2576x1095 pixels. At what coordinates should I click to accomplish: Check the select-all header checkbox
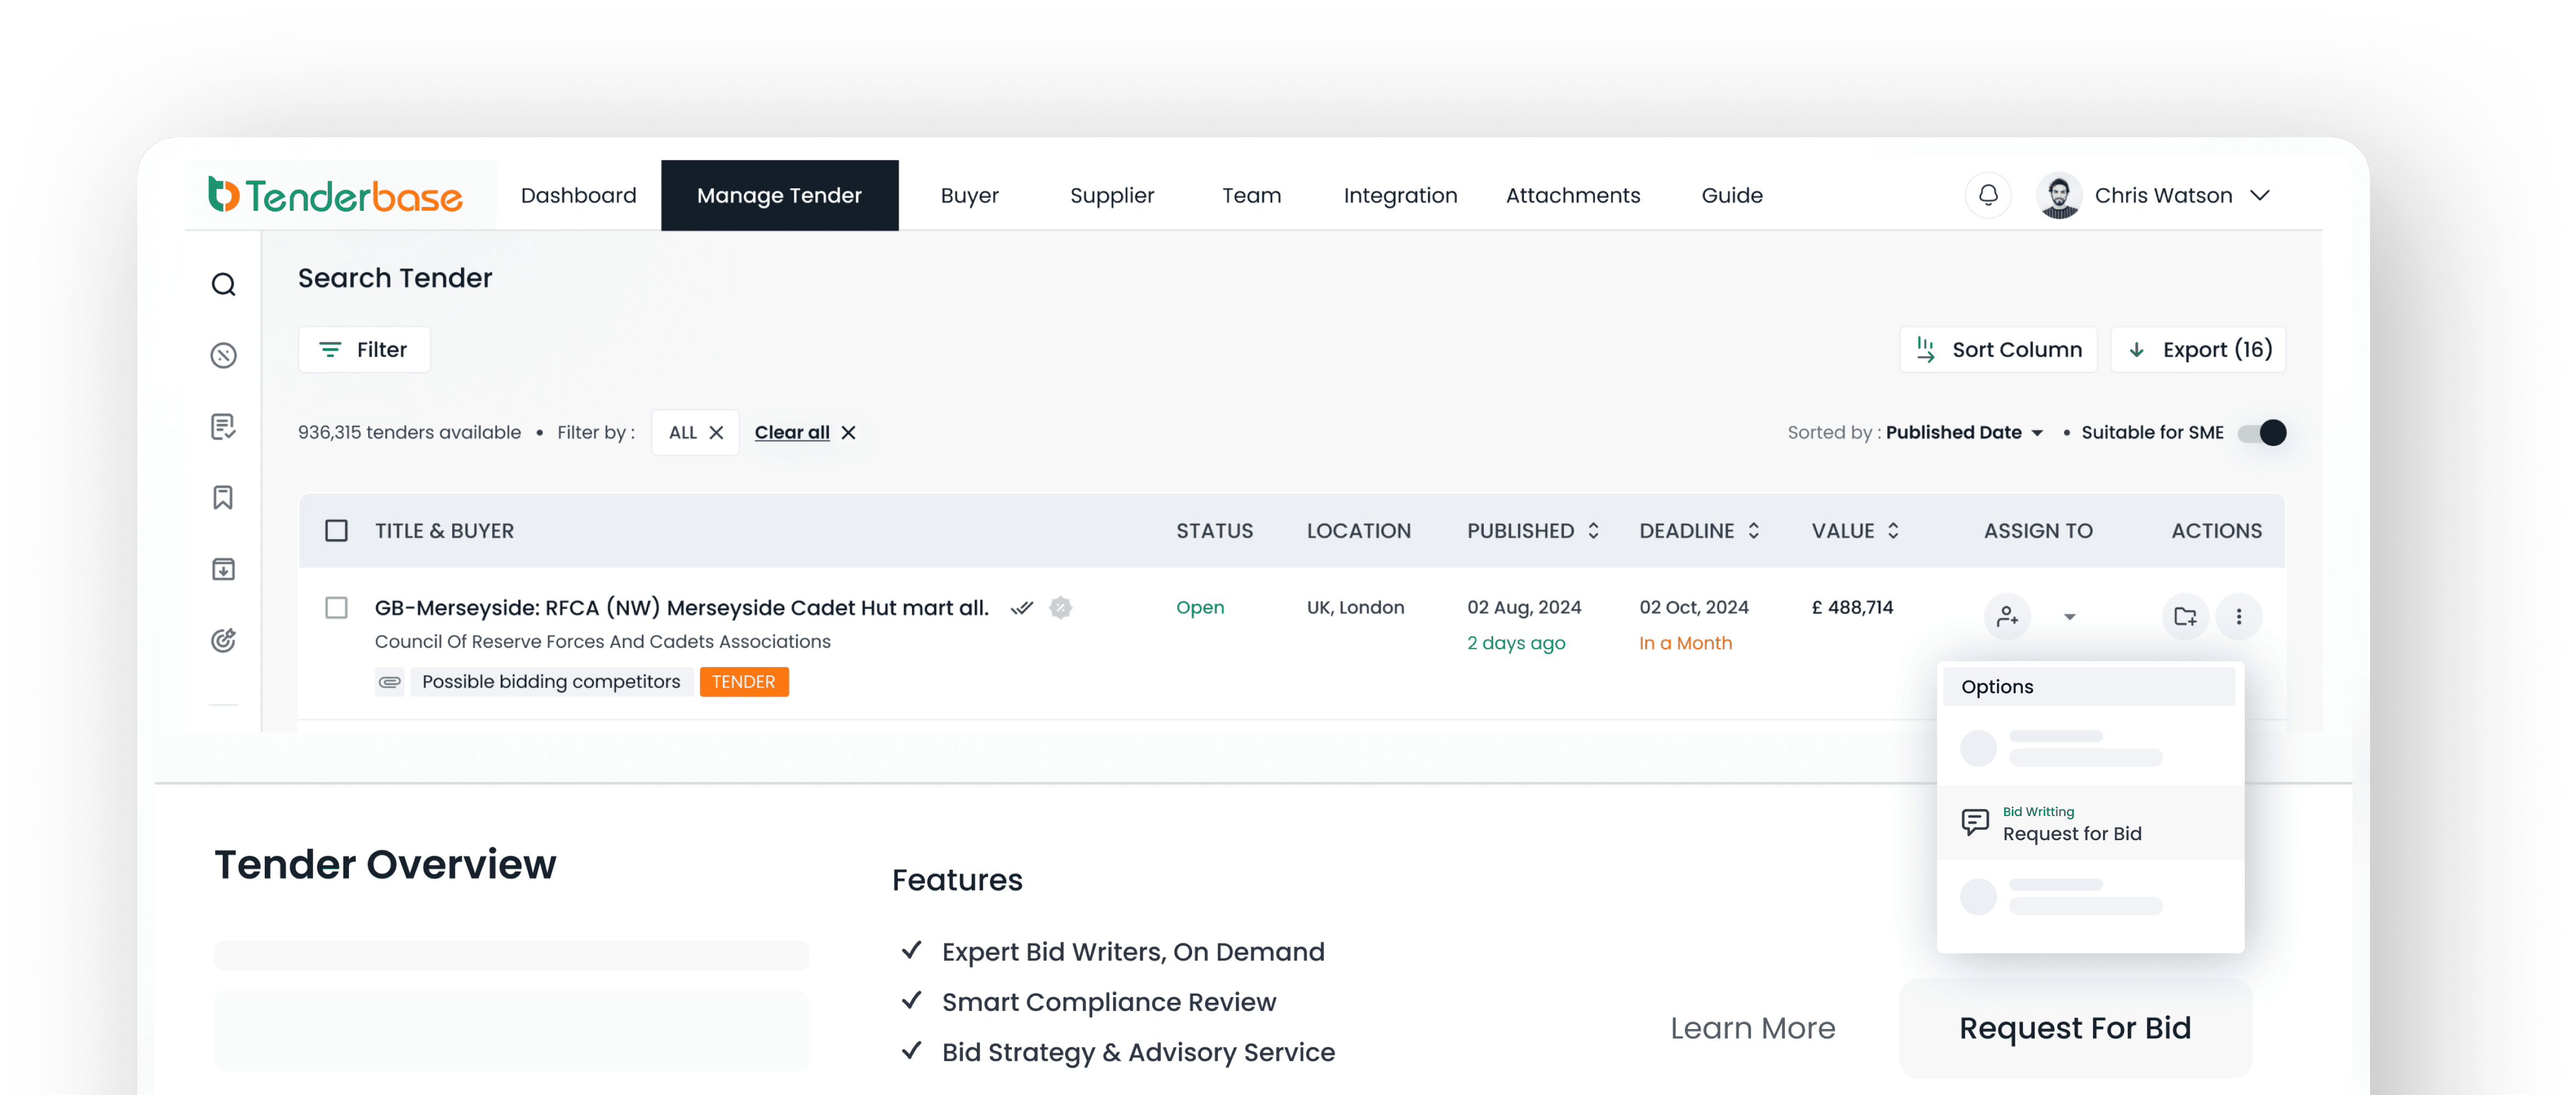click(337, 531)
